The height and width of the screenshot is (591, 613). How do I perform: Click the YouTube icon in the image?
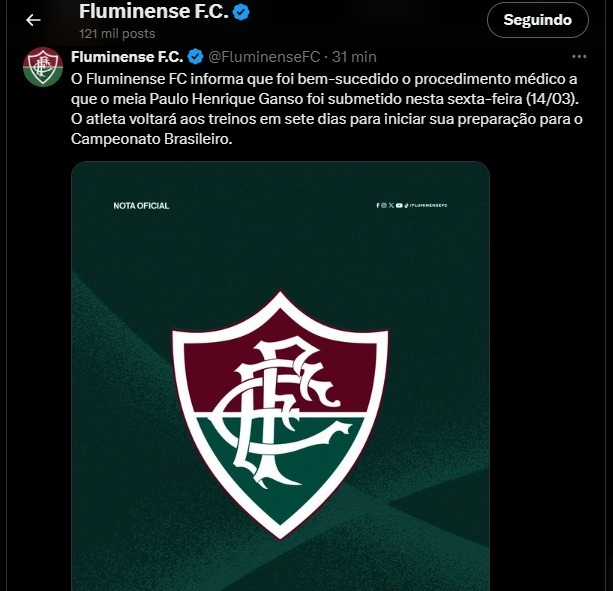point(399,206)
